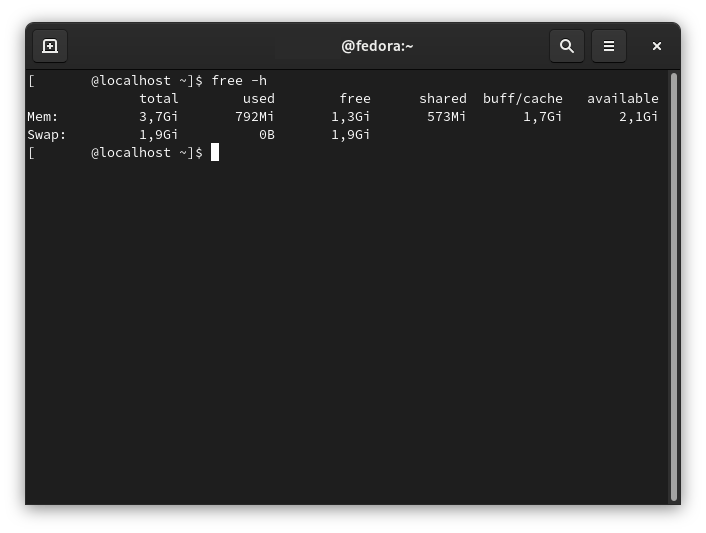706x533 pixels.
Task: Open the hamburger main menu
Action: (609, 46)
